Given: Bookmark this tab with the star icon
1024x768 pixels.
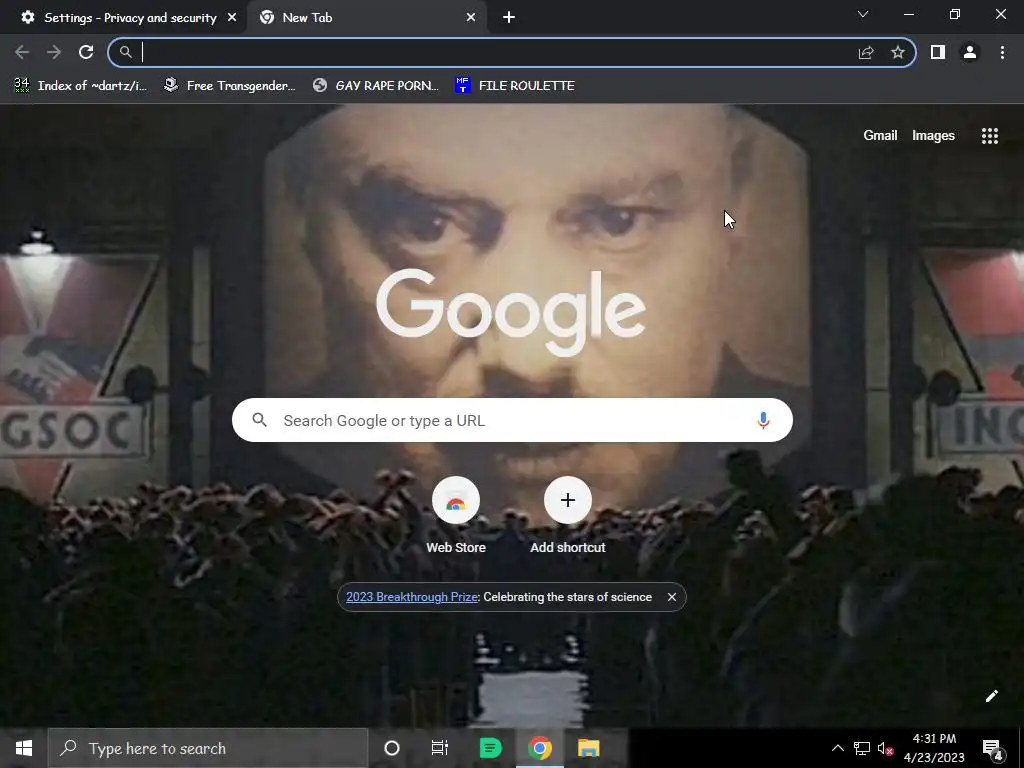Looking at the screenshot, I should click(898, 52).
